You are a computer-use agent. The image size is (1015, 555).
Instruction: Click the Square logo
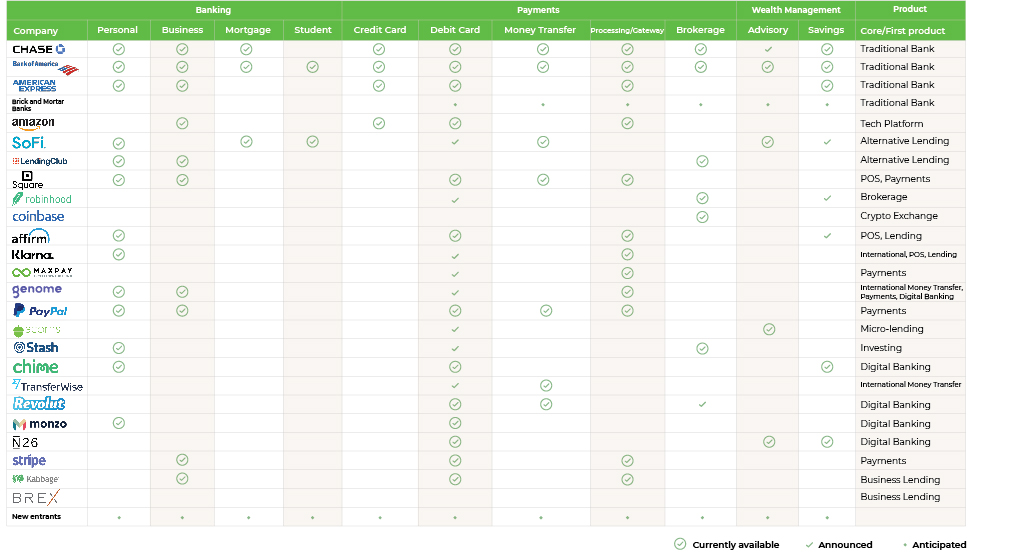click(x=27, y=180)
